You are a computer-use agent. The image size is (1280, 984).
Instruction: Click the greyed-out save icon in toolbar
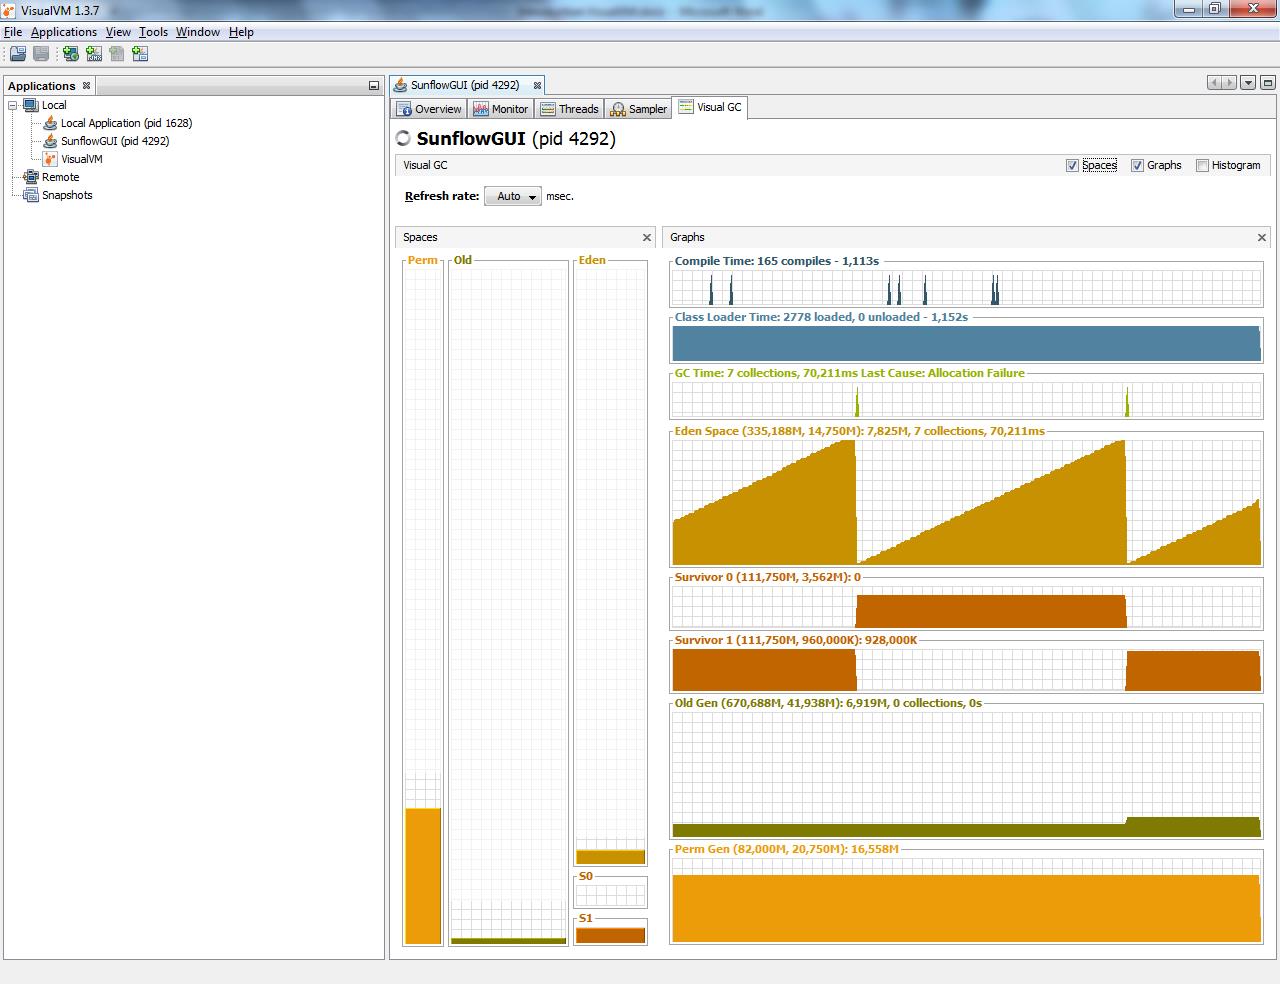coord(41,54)
